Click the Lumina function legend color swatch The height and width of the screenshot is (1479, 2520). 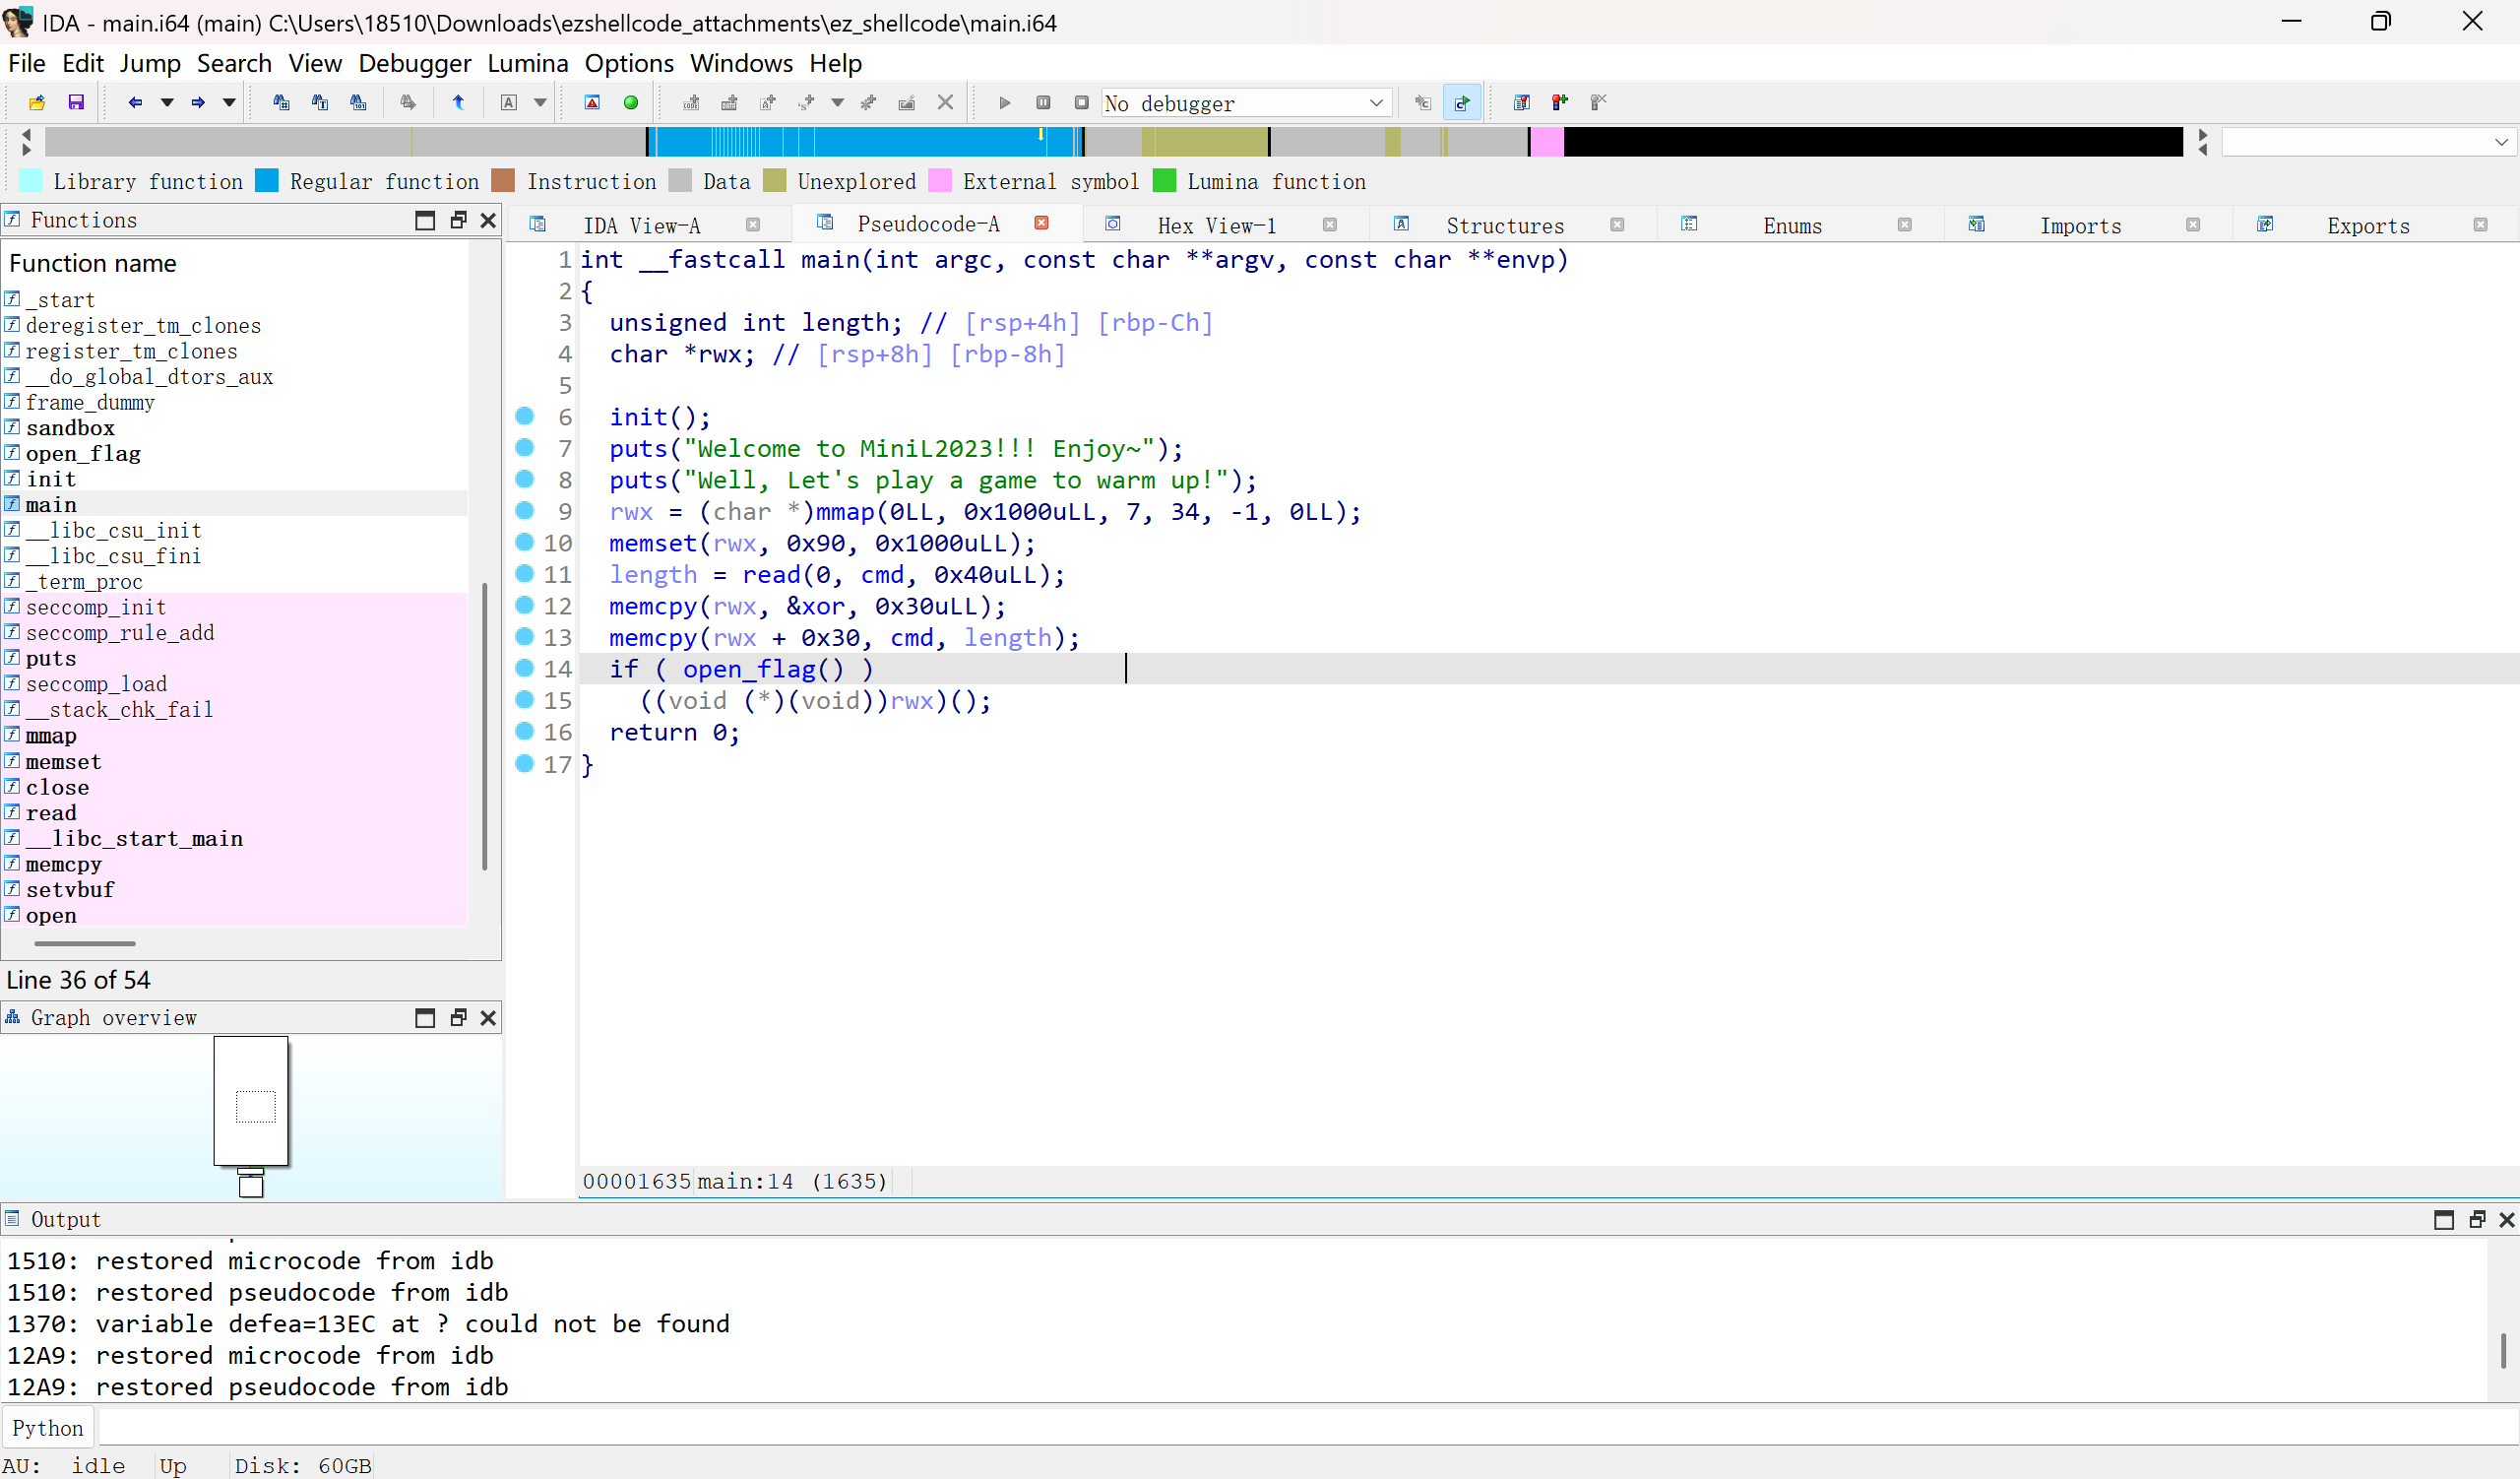(1164, 181)
